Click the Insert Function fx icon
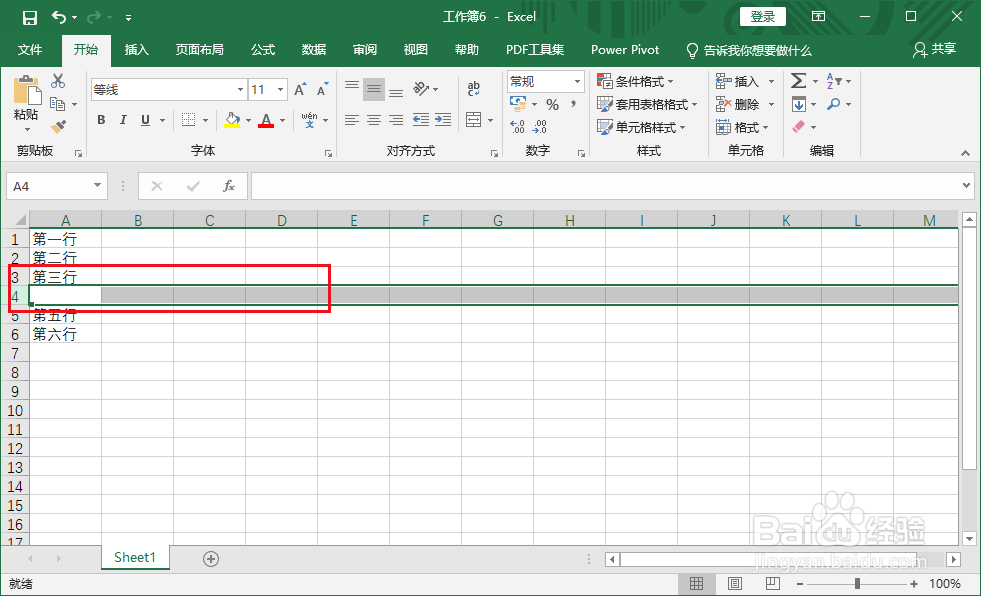Screen dimensions: 981x596 [x=229, y=186]
